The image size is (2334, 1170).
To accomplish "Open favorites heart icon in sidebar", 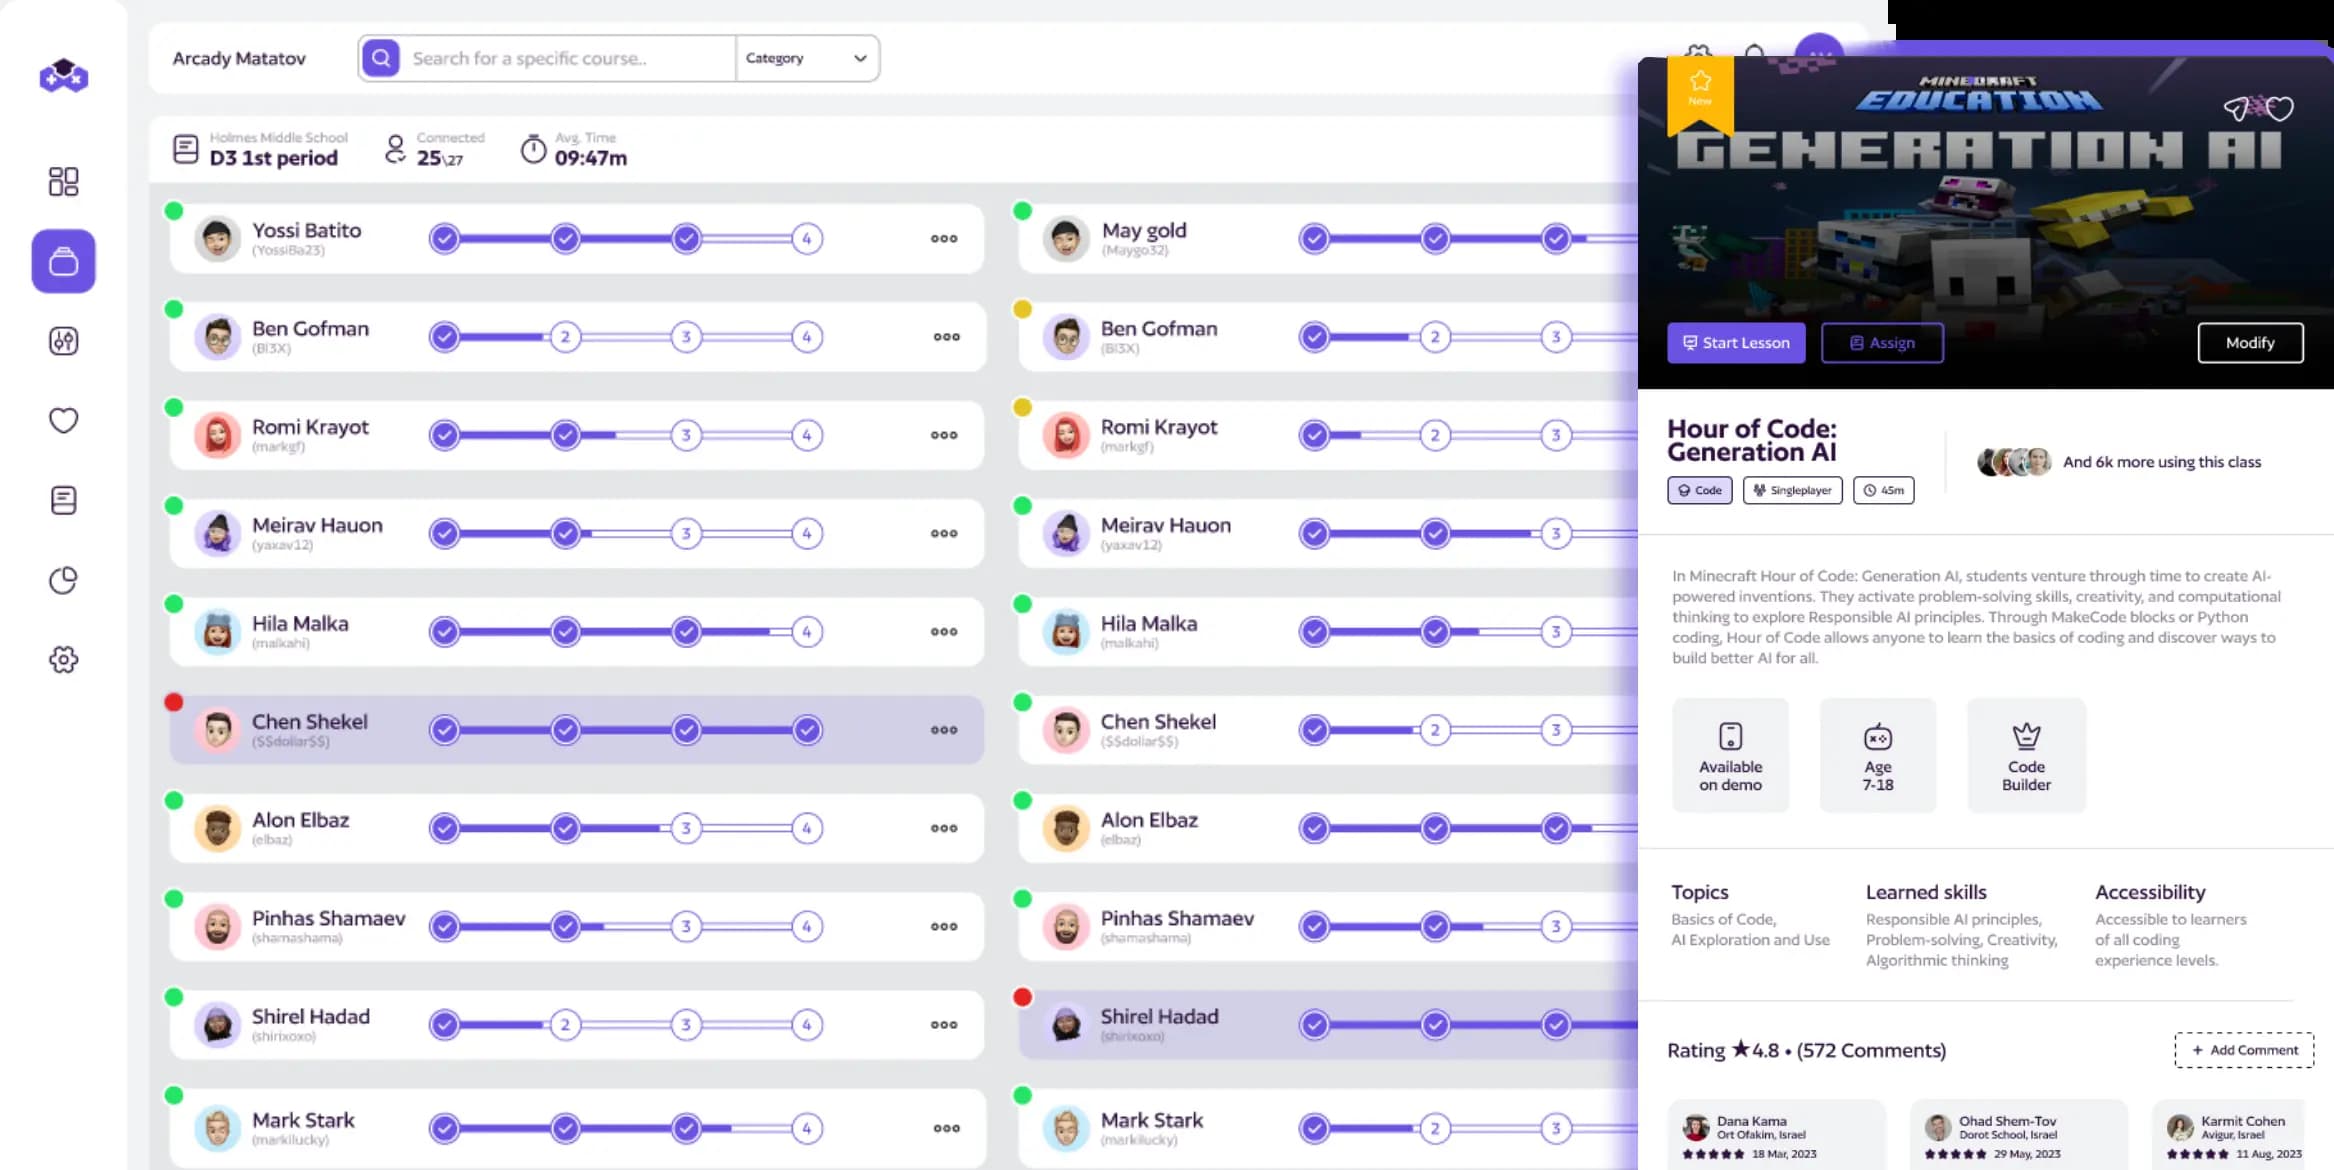I will (63, 420).
